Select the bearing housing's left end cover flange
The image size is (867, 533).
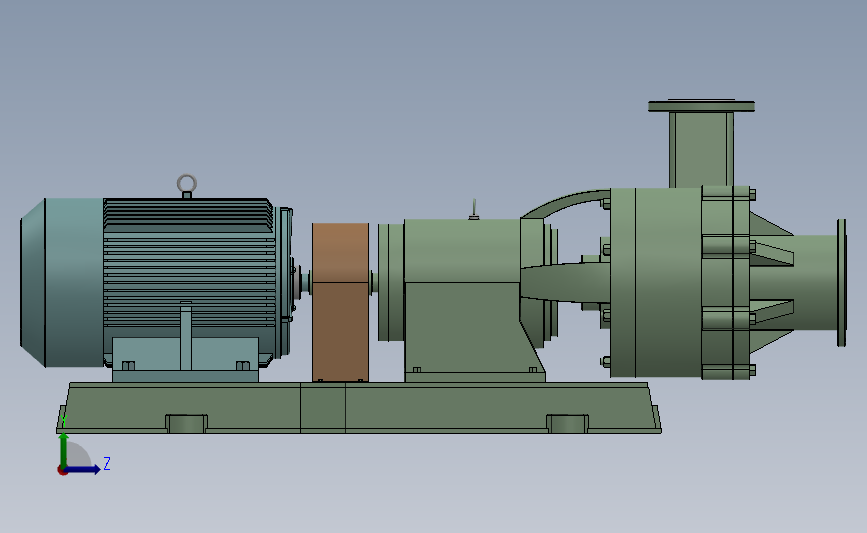tap(391, 282)
